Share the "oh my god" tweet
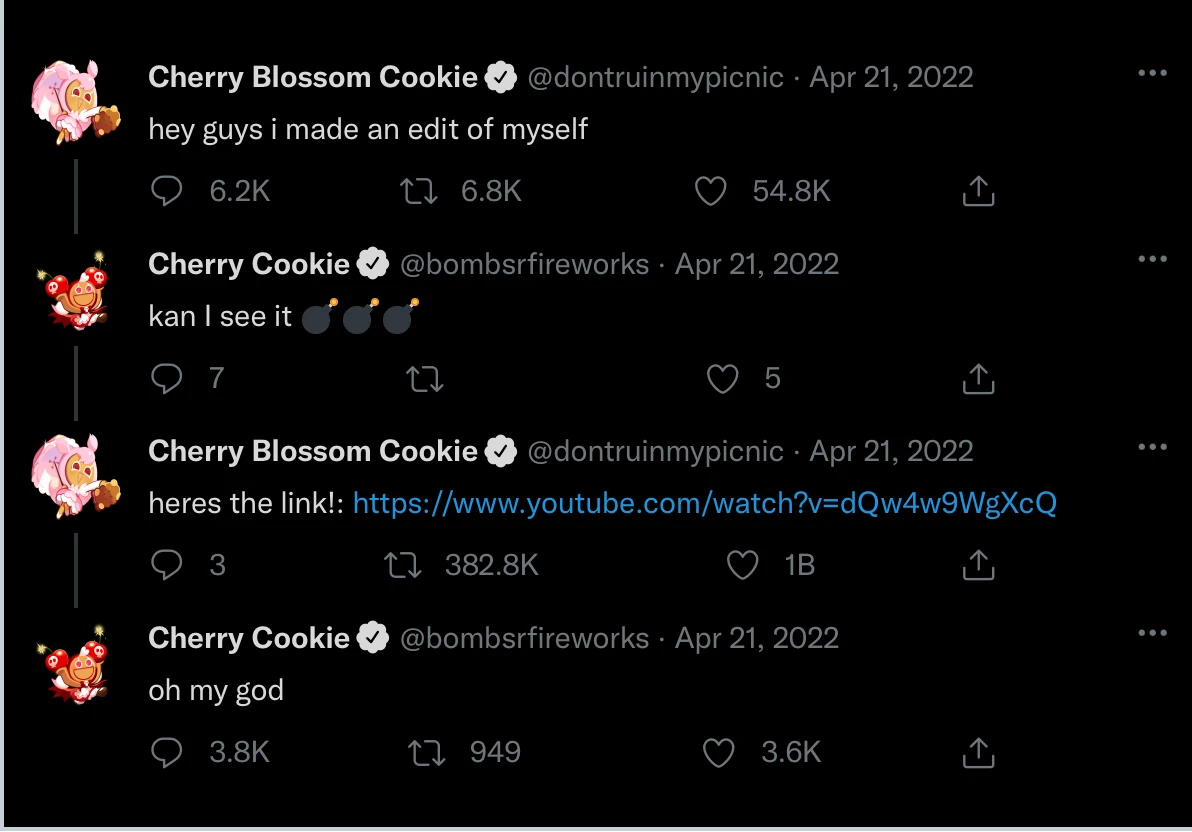This screenshot has height=832, width=1192. [x=978, y=752]
